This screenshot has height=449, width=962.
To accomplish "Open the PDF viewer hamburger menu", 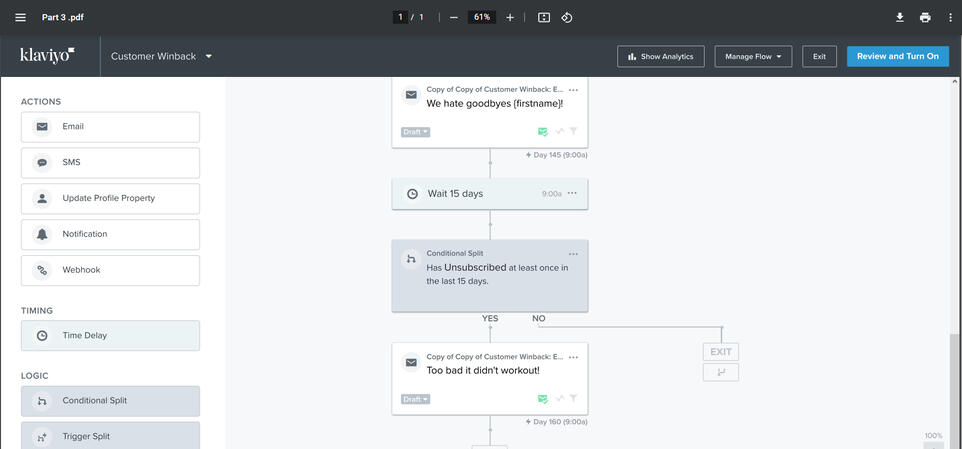I will click(x=20, y=17).
